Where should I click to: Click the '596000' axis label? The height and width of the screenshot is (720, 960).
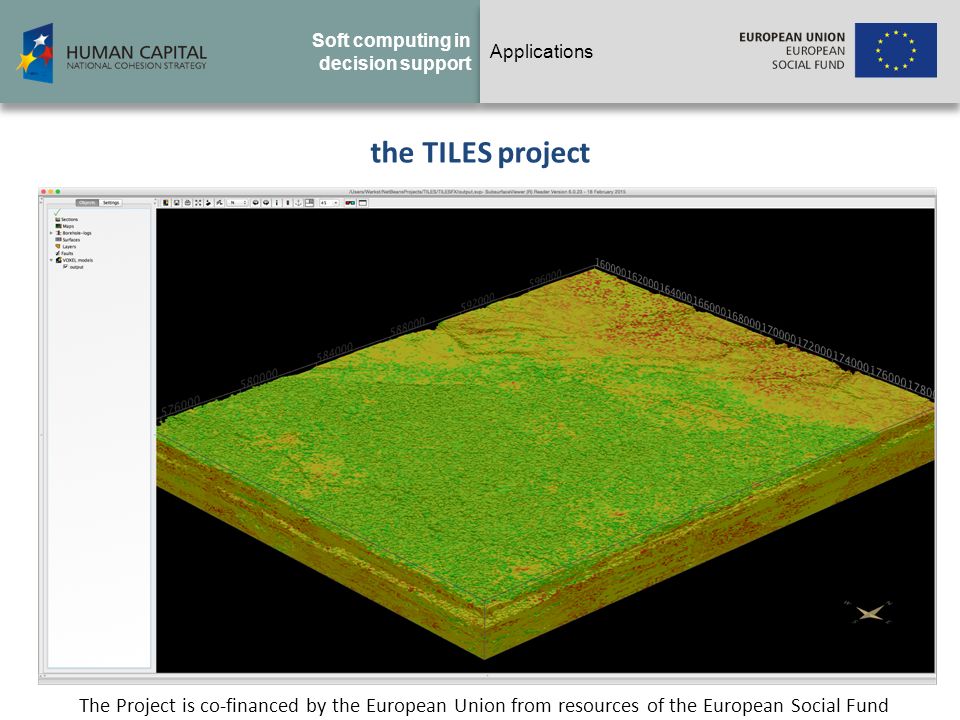coord(546,279)
